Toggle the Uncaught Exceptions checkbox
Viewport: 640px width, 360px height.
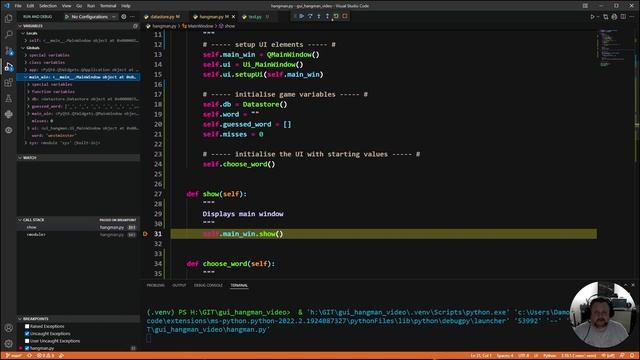(x=27, y=333)
